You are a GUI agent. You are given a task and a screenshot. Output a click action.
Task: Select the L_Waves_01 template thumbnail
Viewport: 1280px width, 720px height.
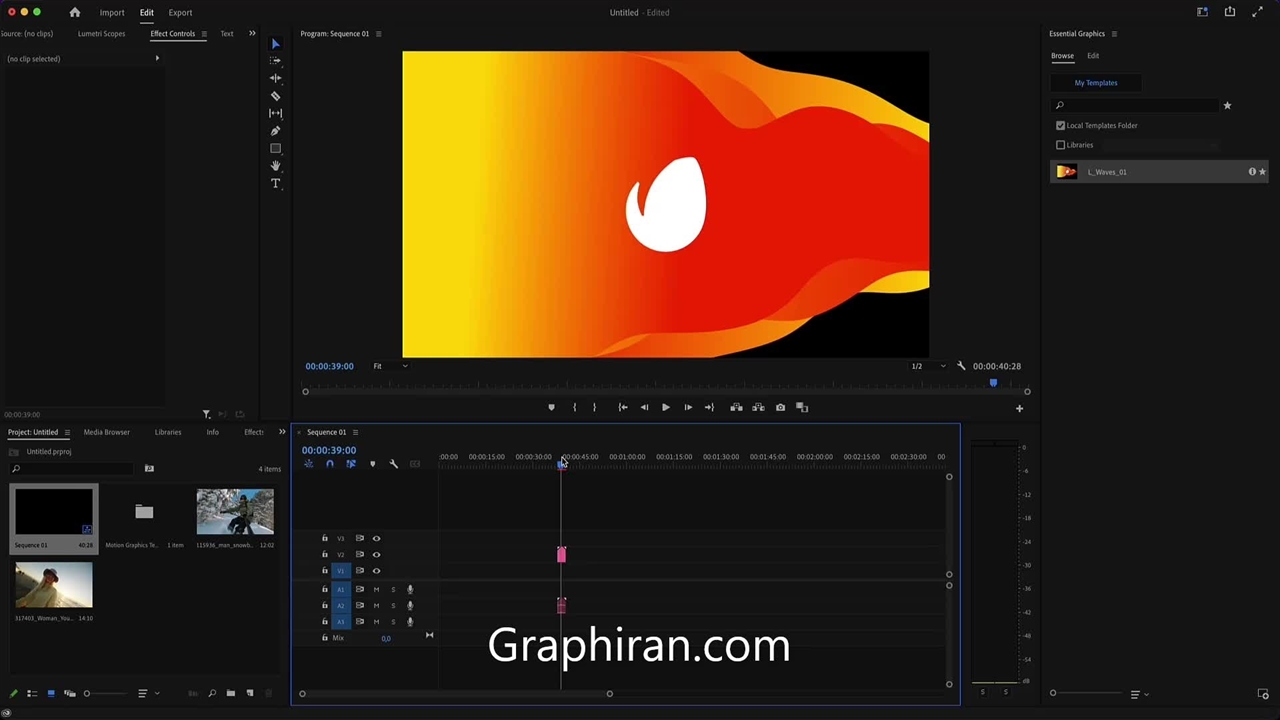[x=1067, y=172]
